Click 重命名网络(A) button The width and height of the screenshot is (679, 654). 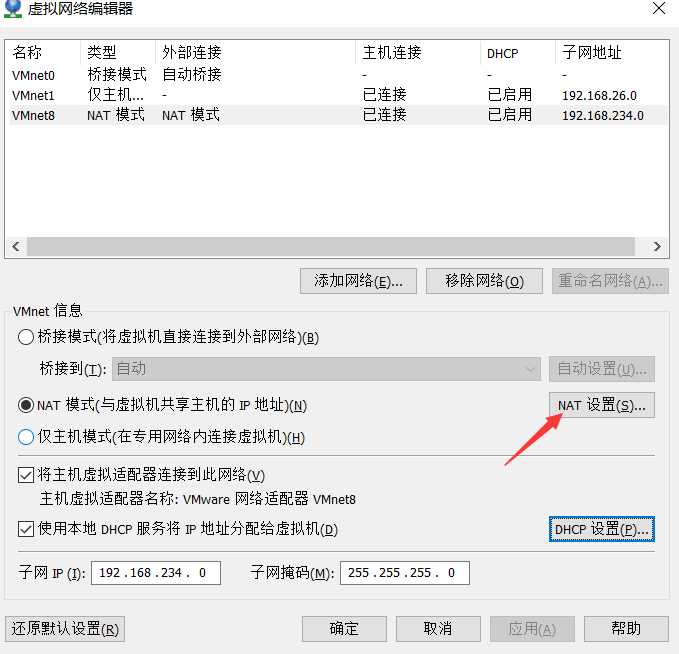(x=610, y=281)
